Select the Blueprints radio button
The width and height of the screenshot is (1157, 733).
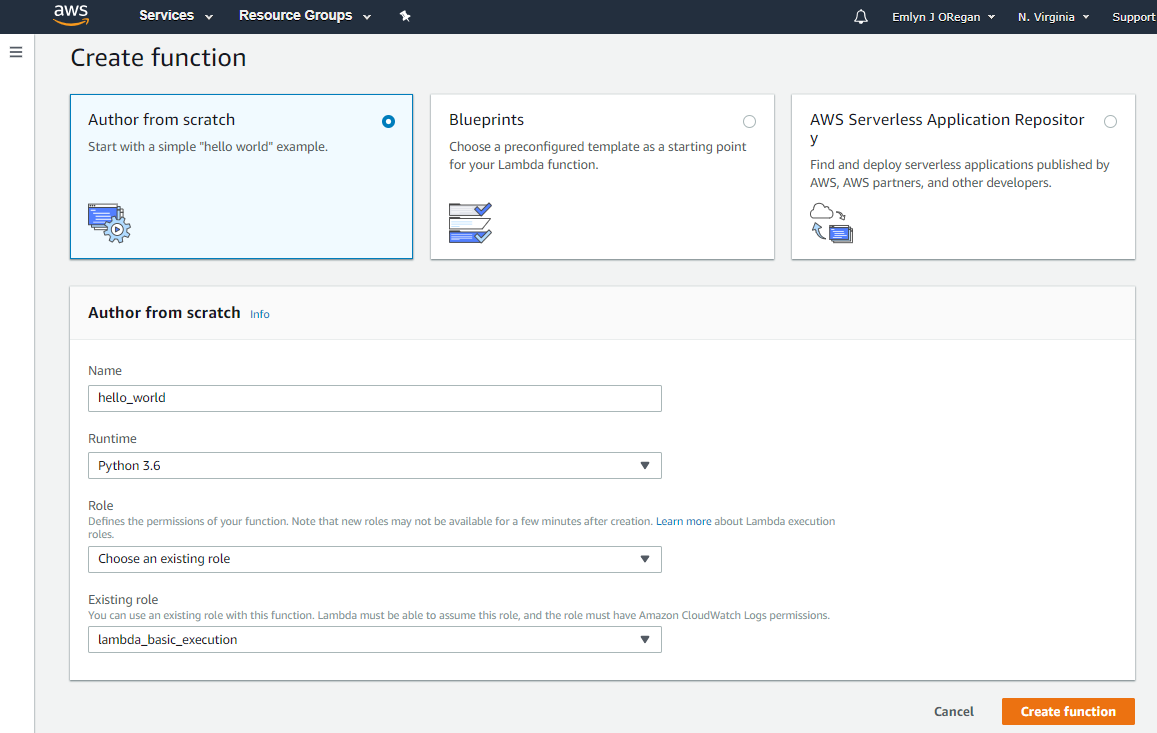[x=749, y=122]
